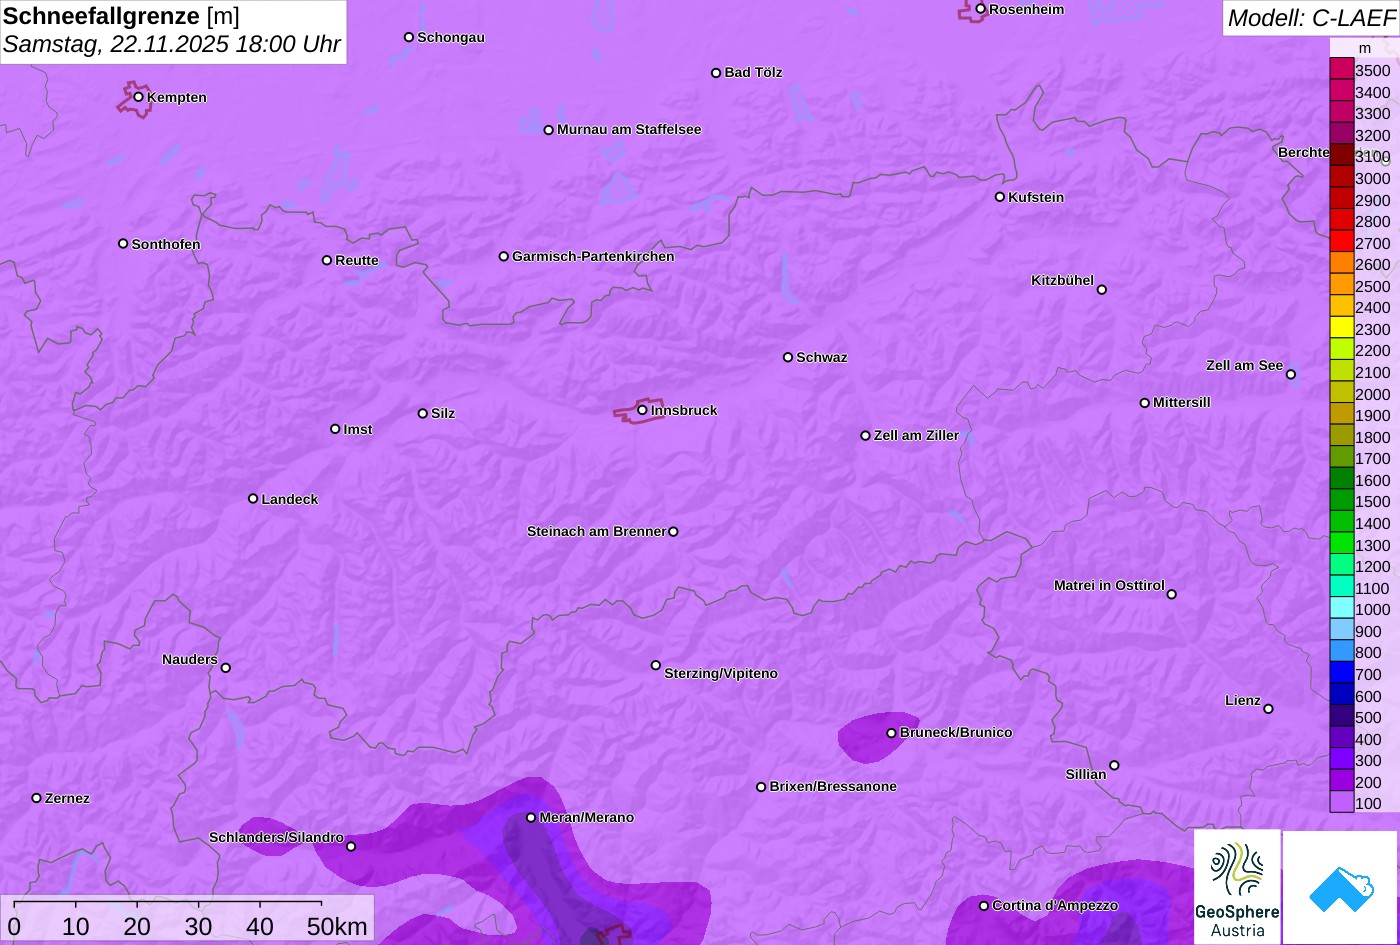This screenshot has height=945, width=1400.
Task: Select the Kufstein location marker
Action: coord(999,197)
